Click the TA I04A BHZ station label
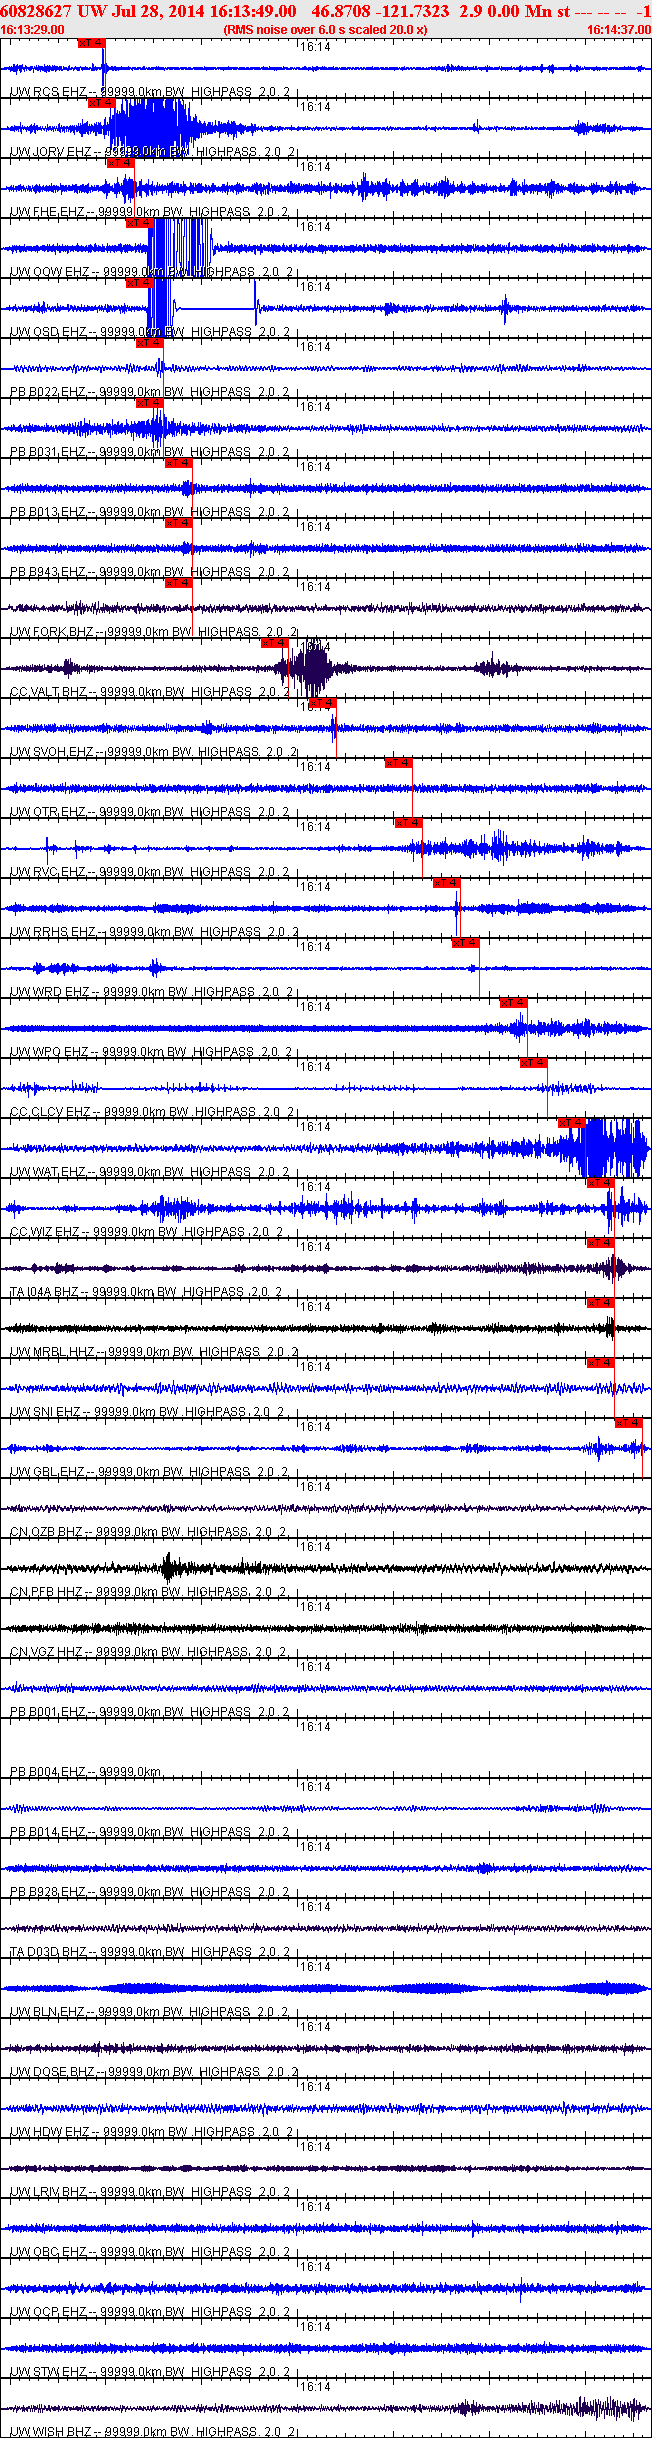Viewport: 652px width, 2438px height. point(147,1292)
